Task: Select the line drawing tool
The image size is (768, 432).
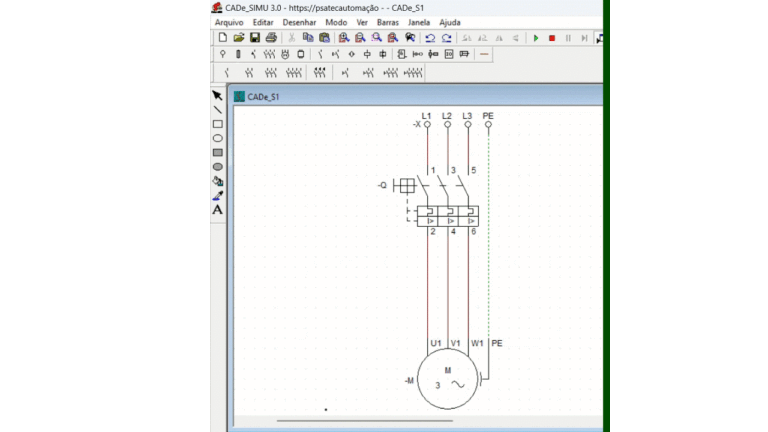Action: tap(217, 110)
